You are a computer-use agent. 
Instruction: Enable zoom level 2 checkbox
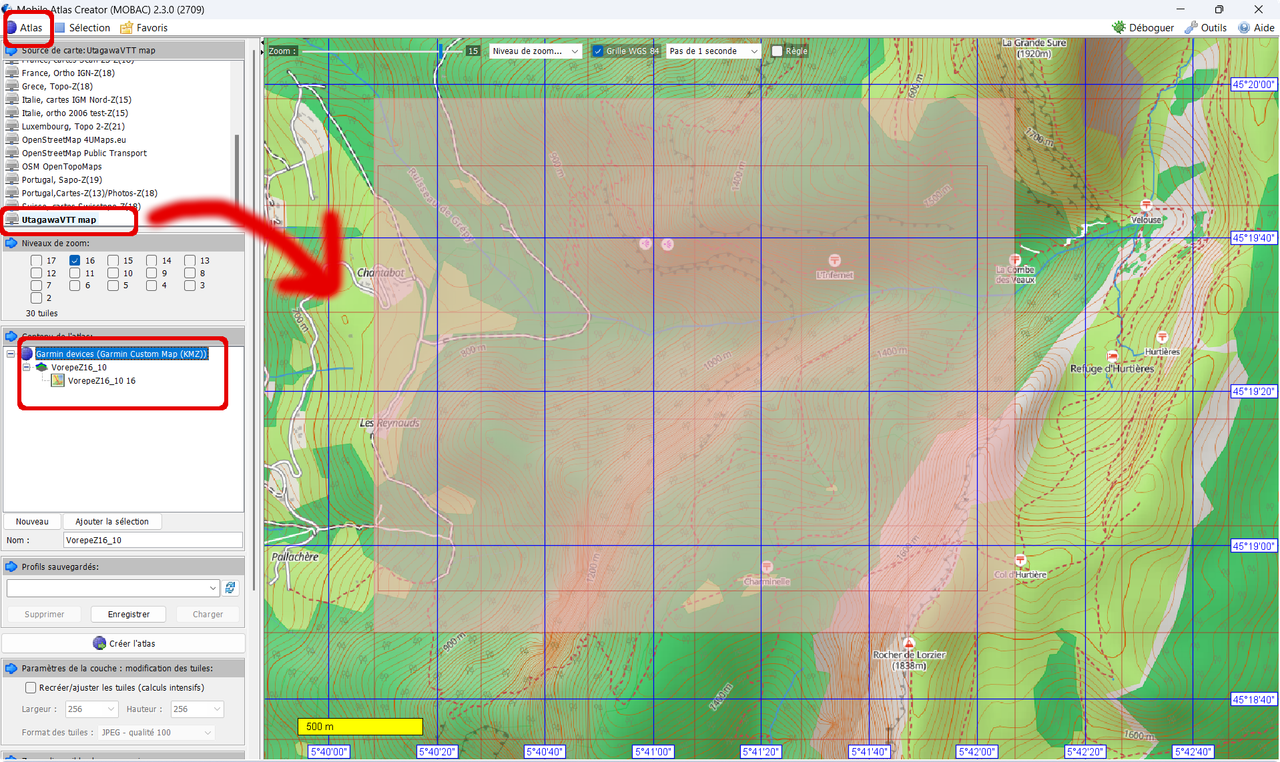[x=36, y=298]
